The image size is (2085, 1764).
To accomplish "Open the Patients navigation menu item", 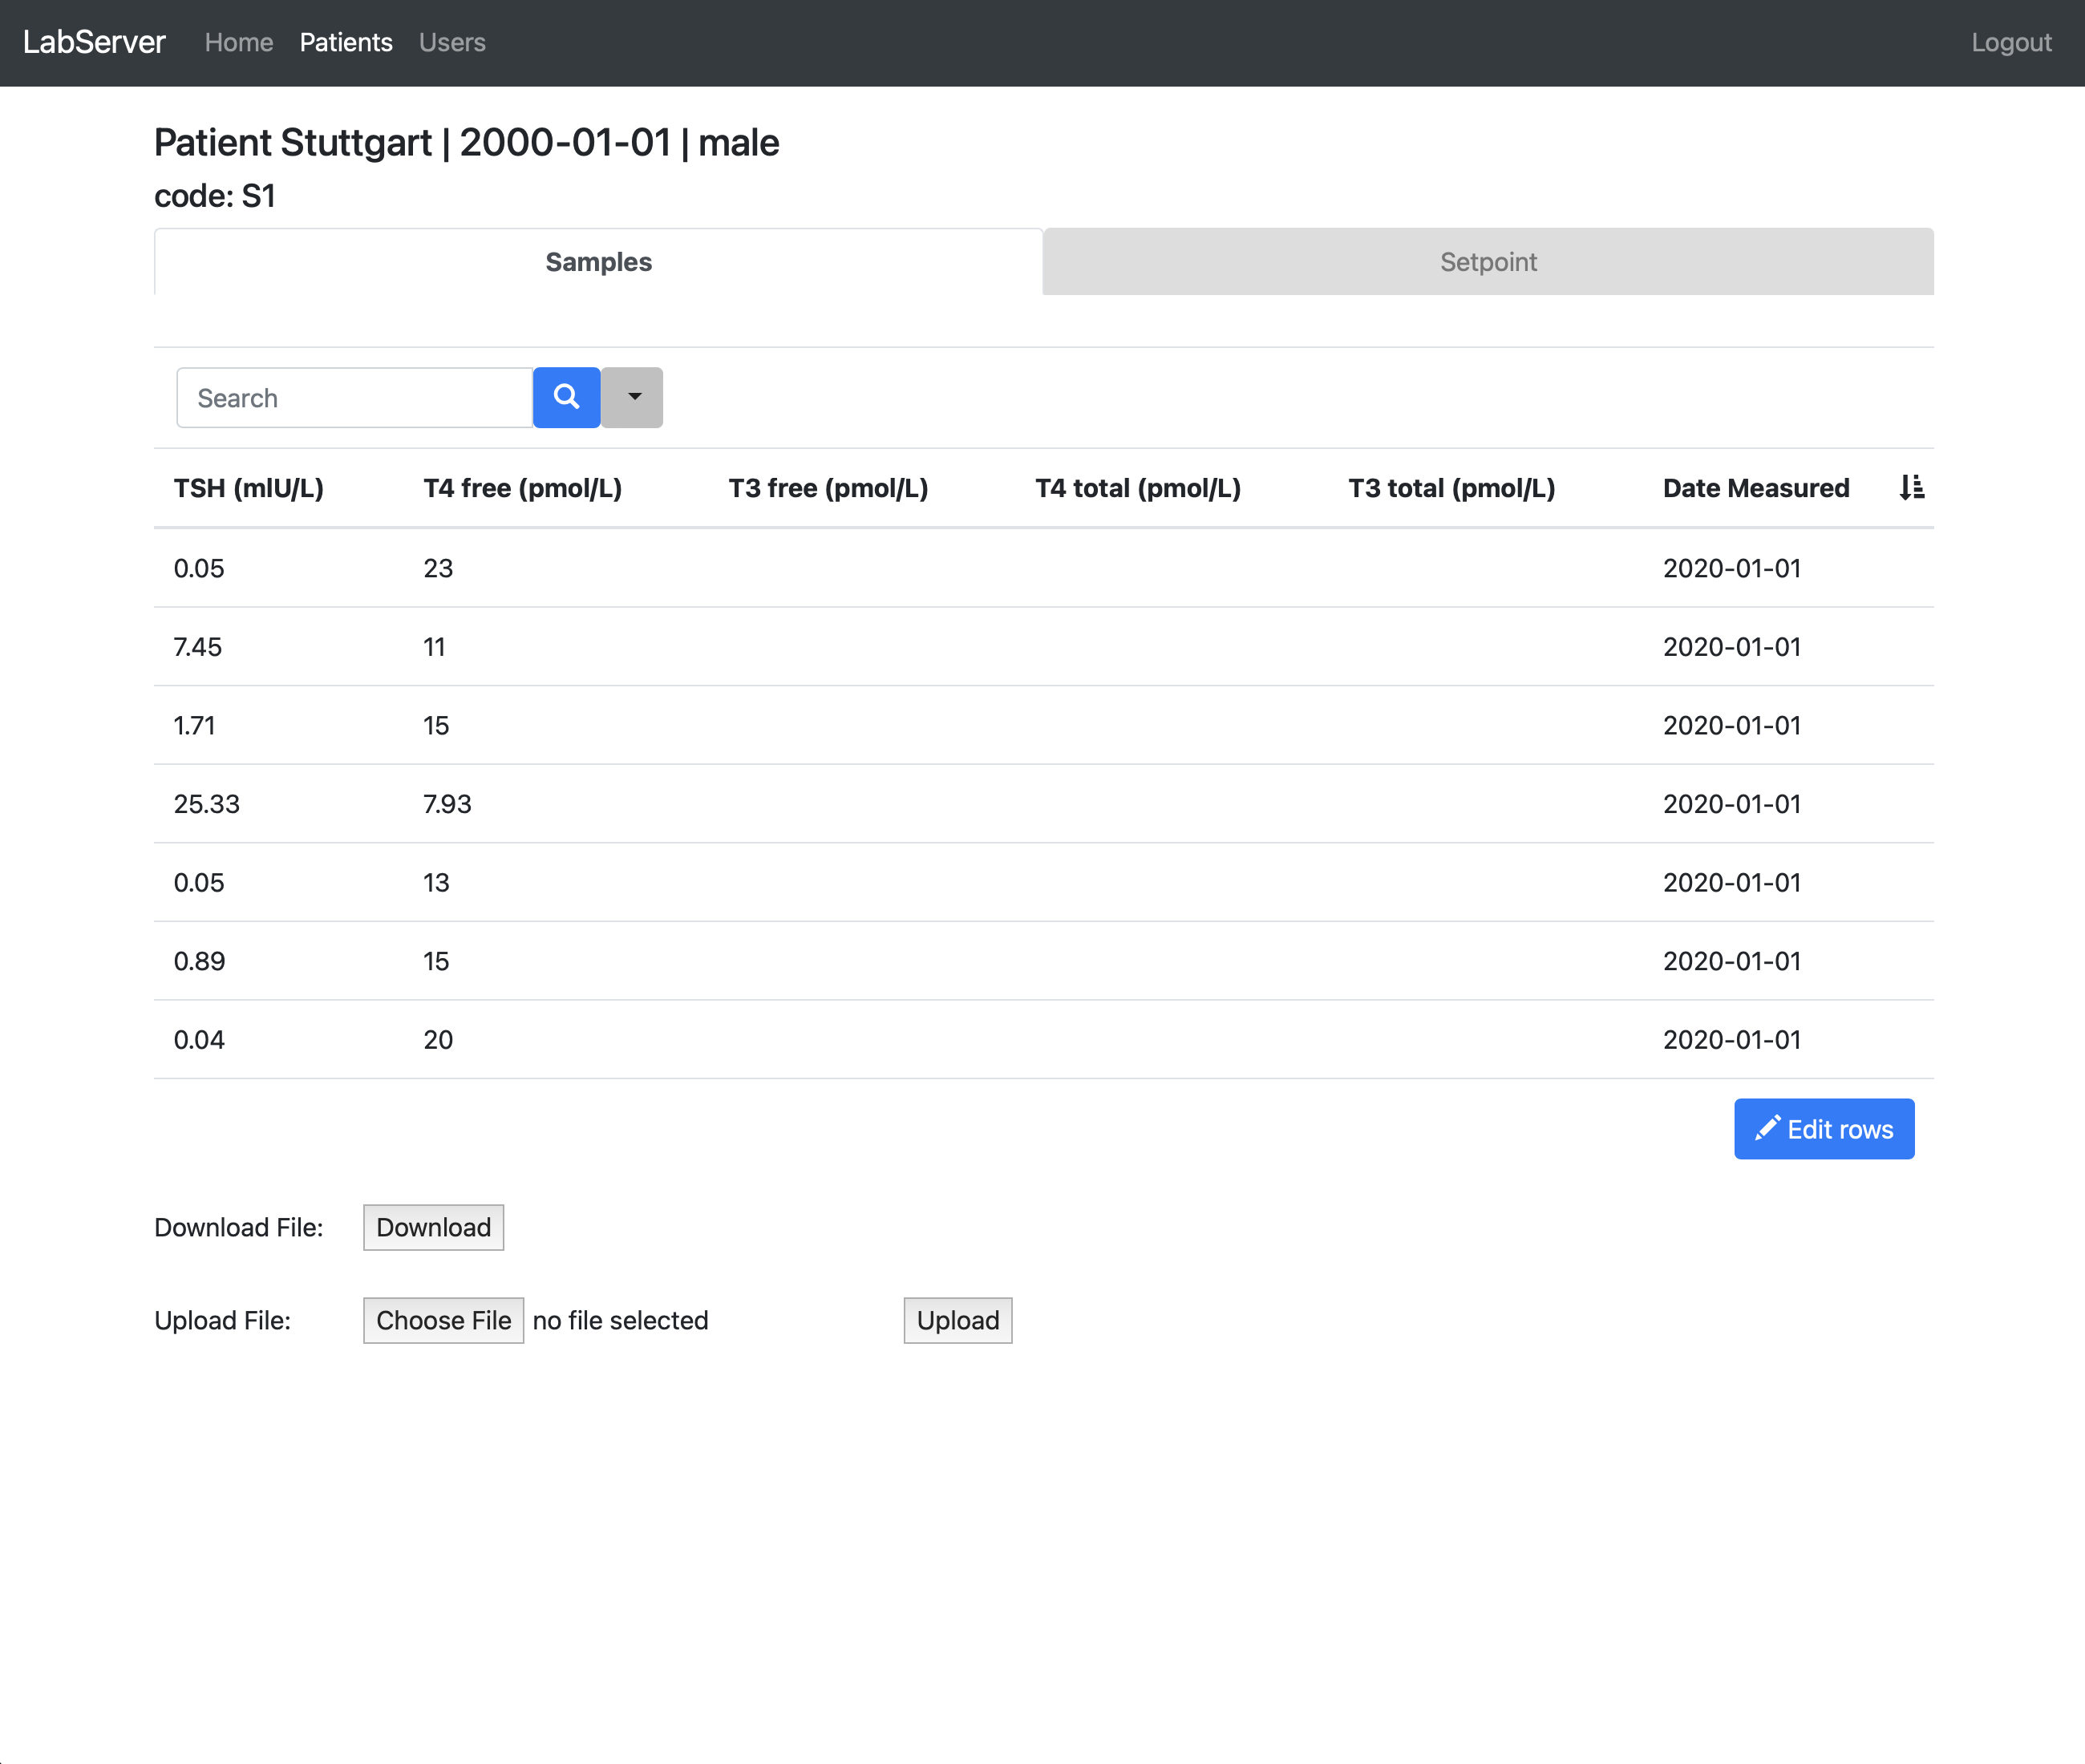I will coord(346,42).
